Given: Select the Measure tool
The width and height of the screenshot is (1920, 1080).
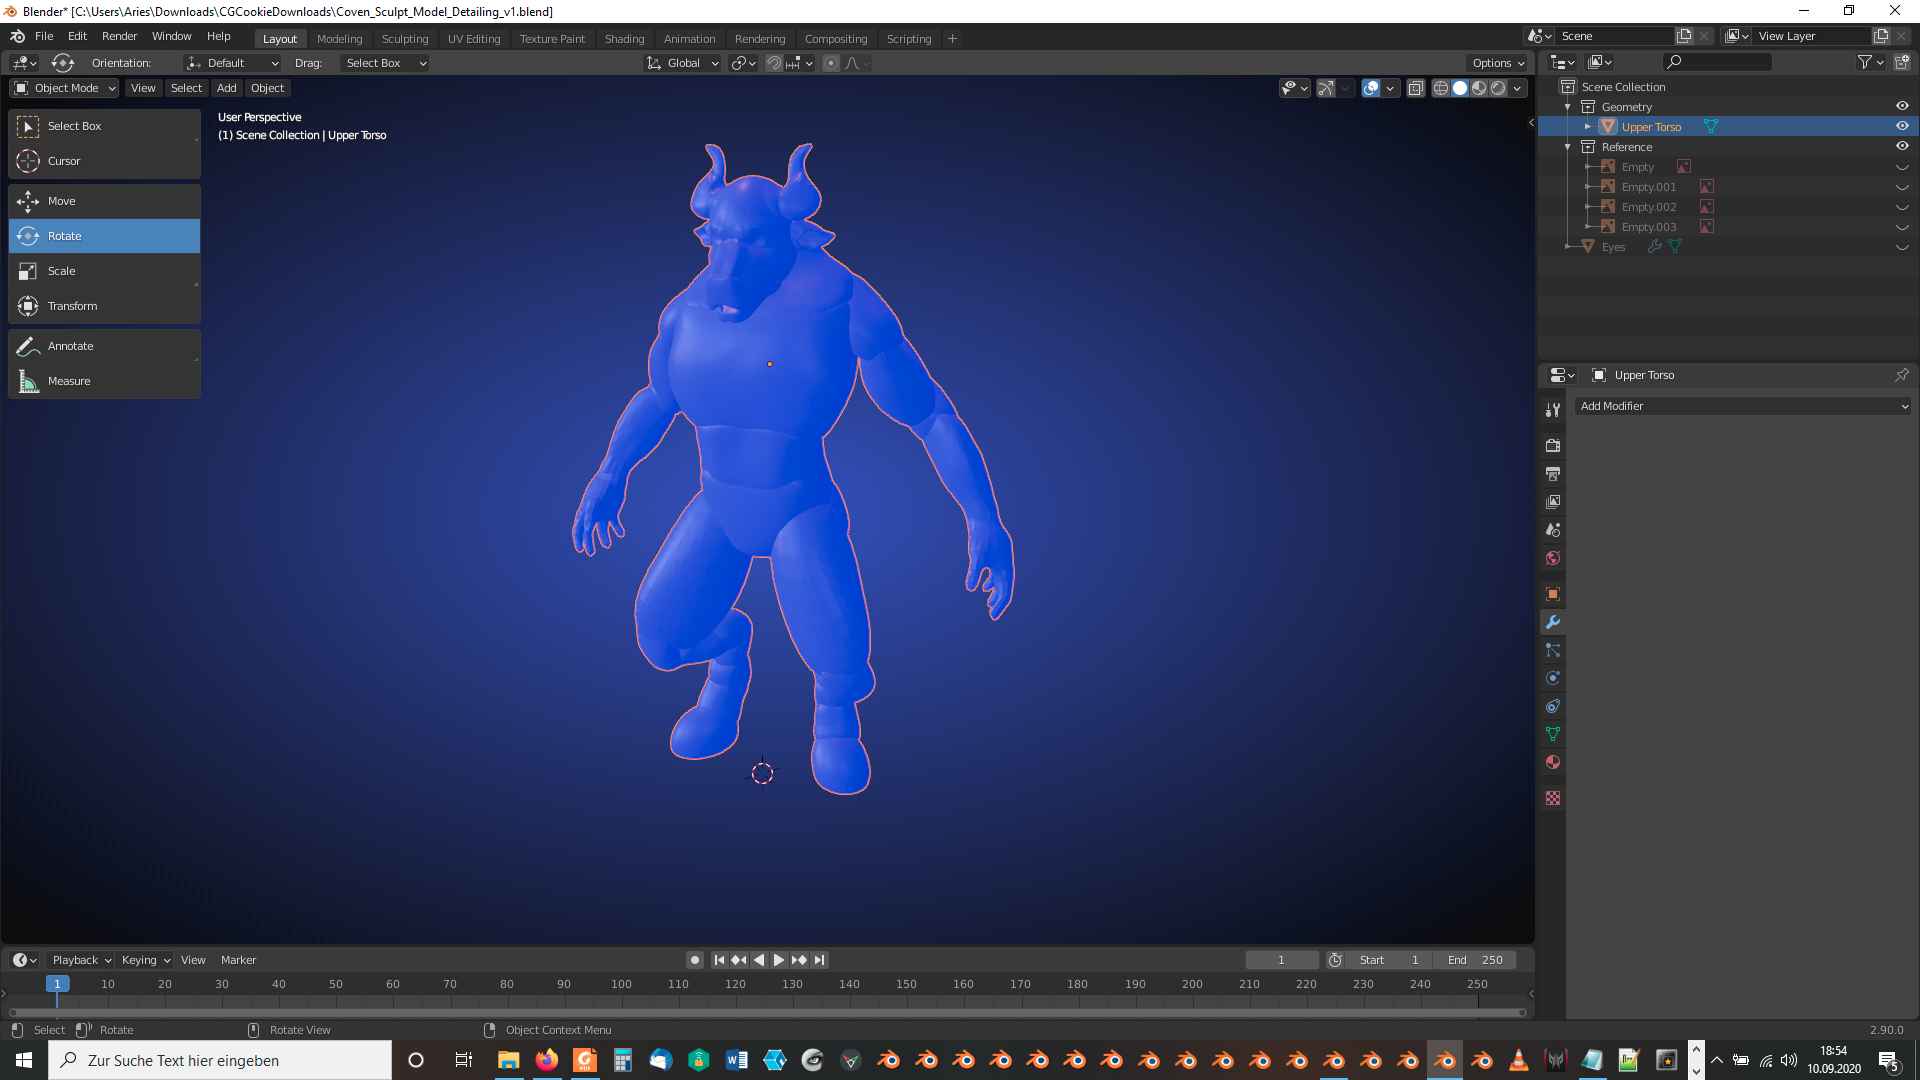Looking at the screenshot, I should [x=68, y=381].
